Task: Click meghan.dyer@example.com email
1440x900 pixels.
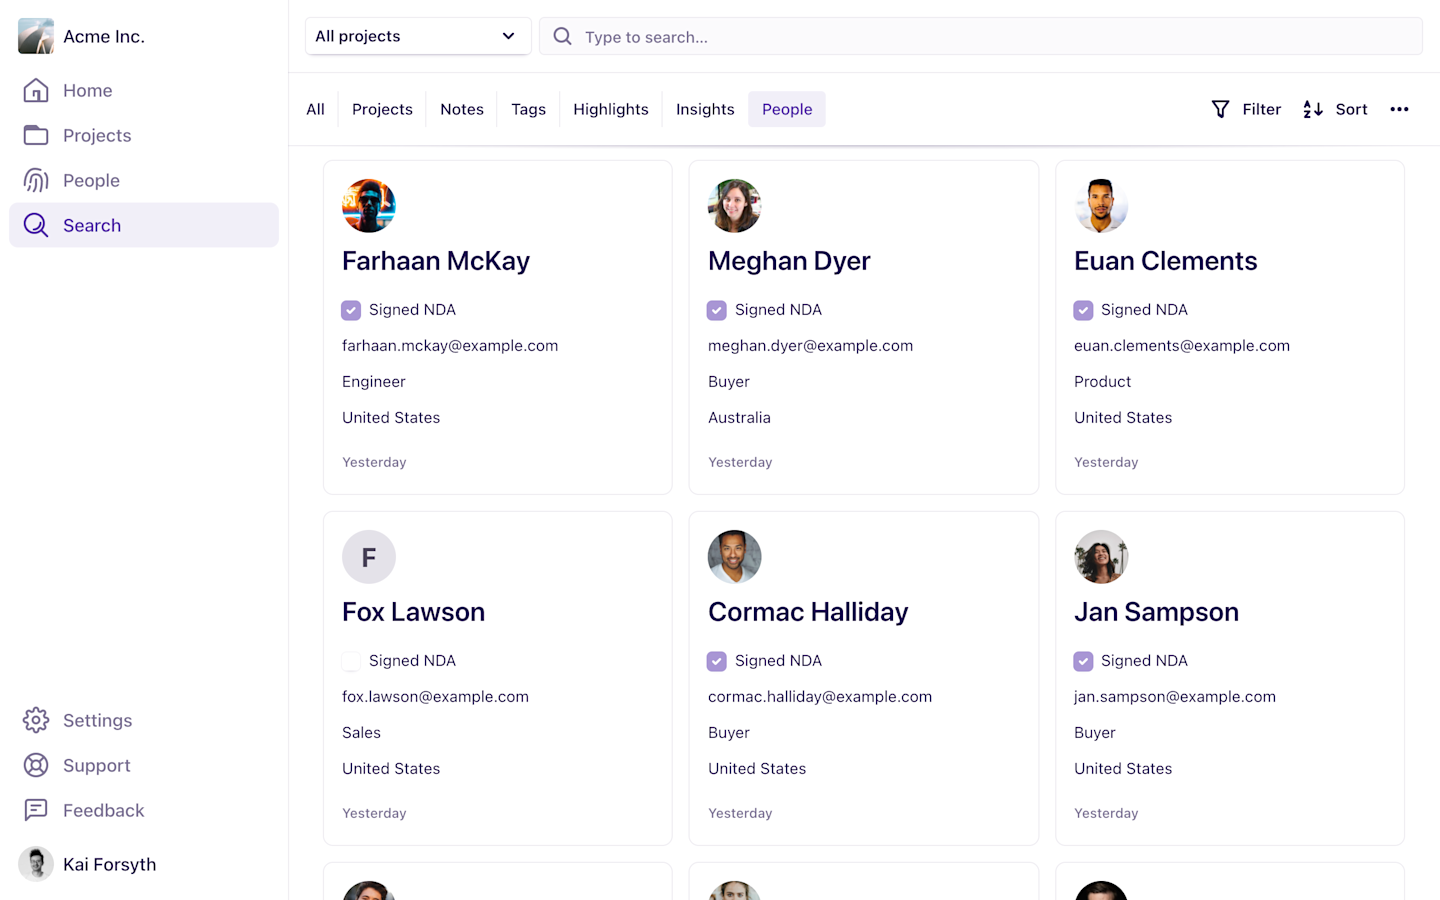Action: (810, 346)
